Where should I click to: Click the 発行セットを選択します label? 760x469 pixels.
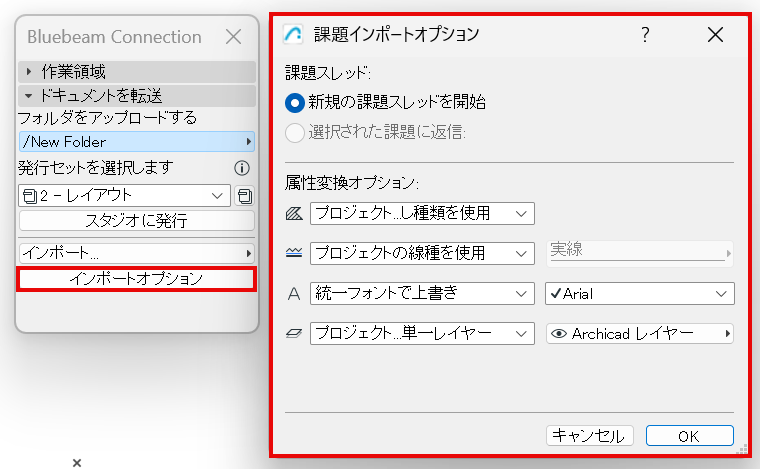point(95,168)
